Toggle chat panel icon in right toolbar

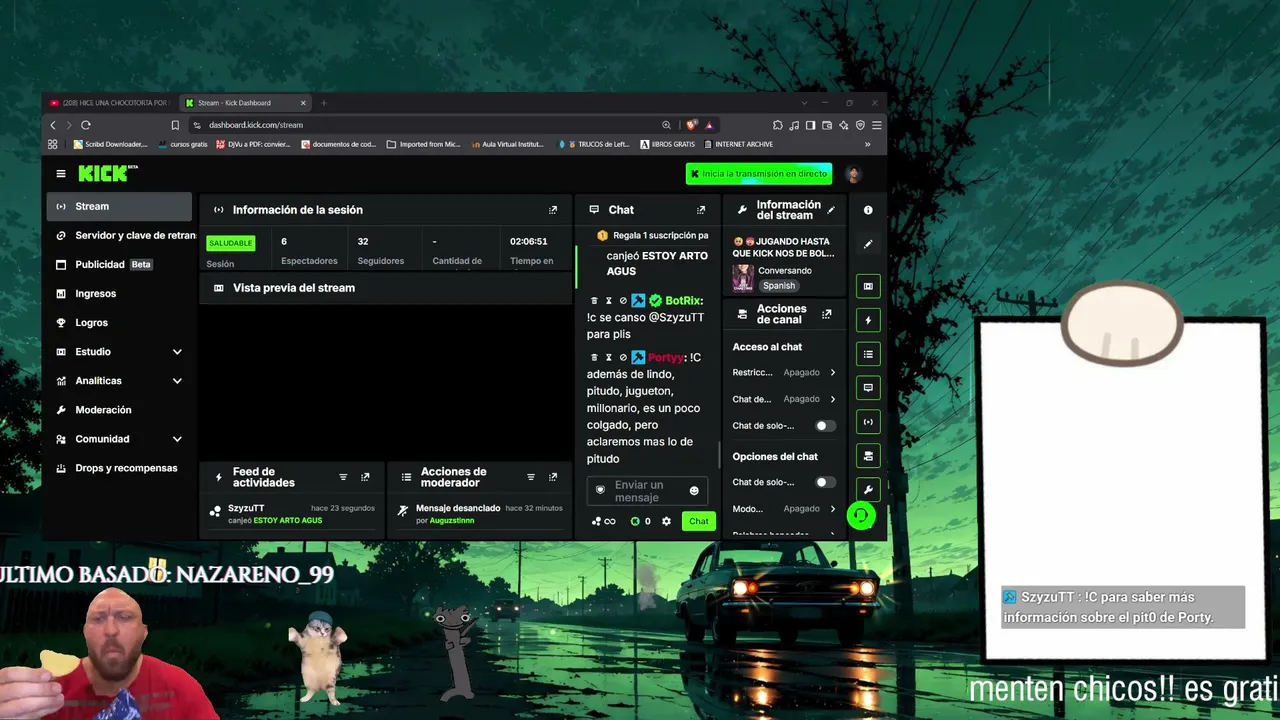[868, 388]
